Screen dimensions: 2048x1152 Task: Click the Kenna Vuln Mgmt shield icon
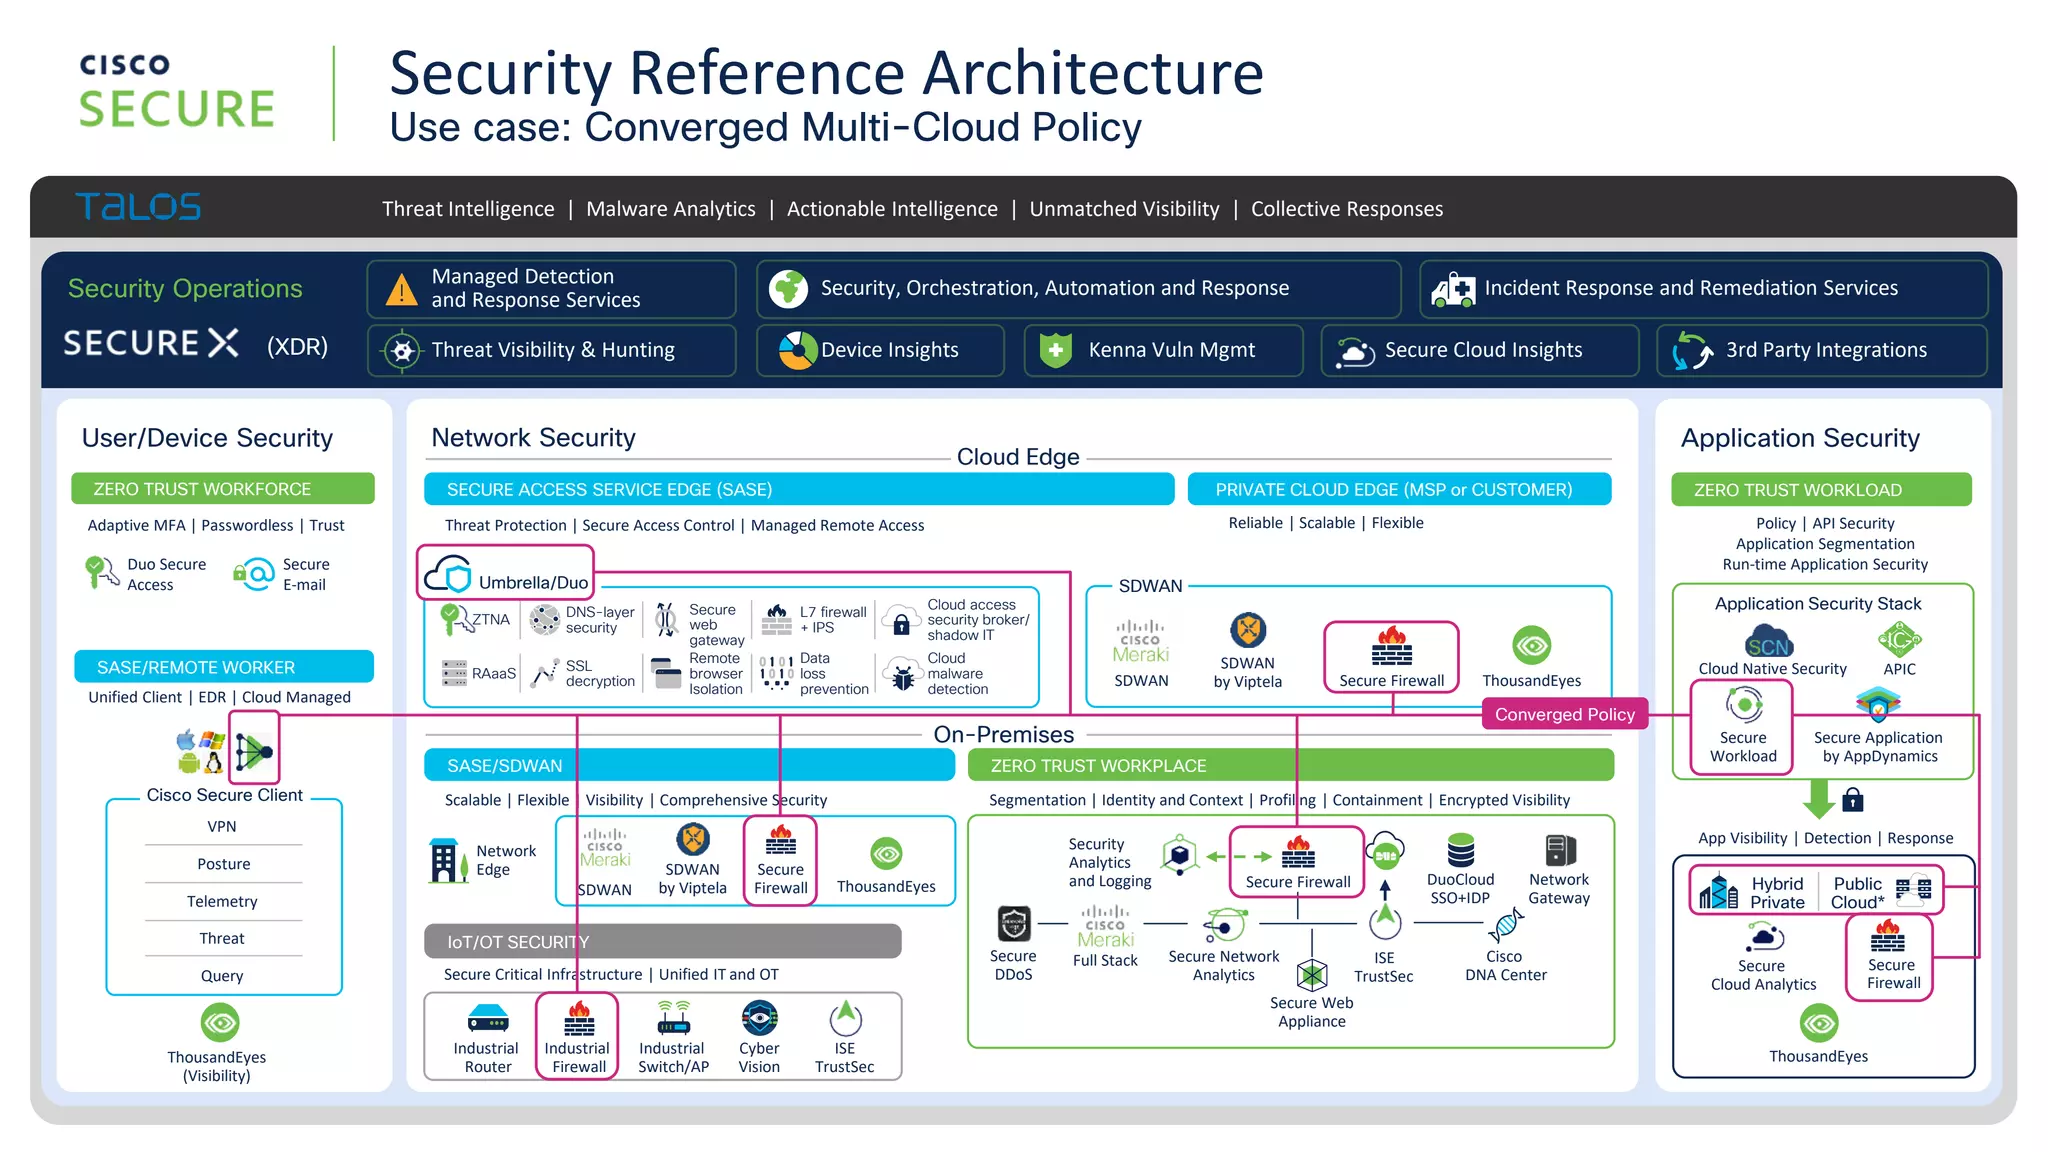click(1056, 350)
